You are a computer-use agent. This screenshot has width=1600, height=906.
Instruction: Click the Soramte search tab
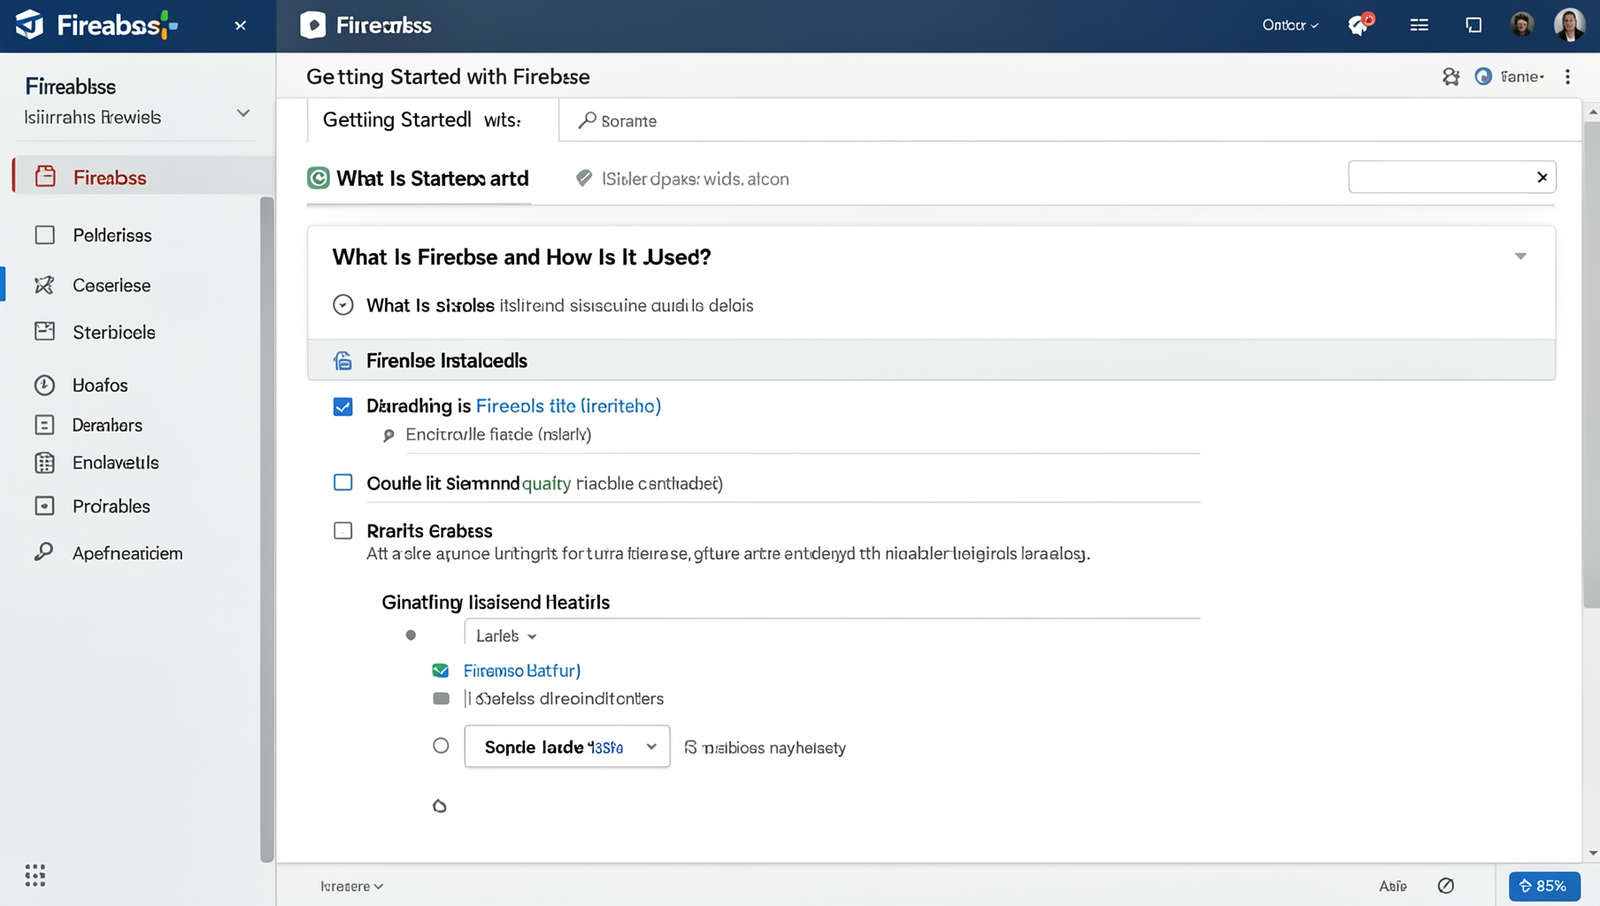[618, 121]
